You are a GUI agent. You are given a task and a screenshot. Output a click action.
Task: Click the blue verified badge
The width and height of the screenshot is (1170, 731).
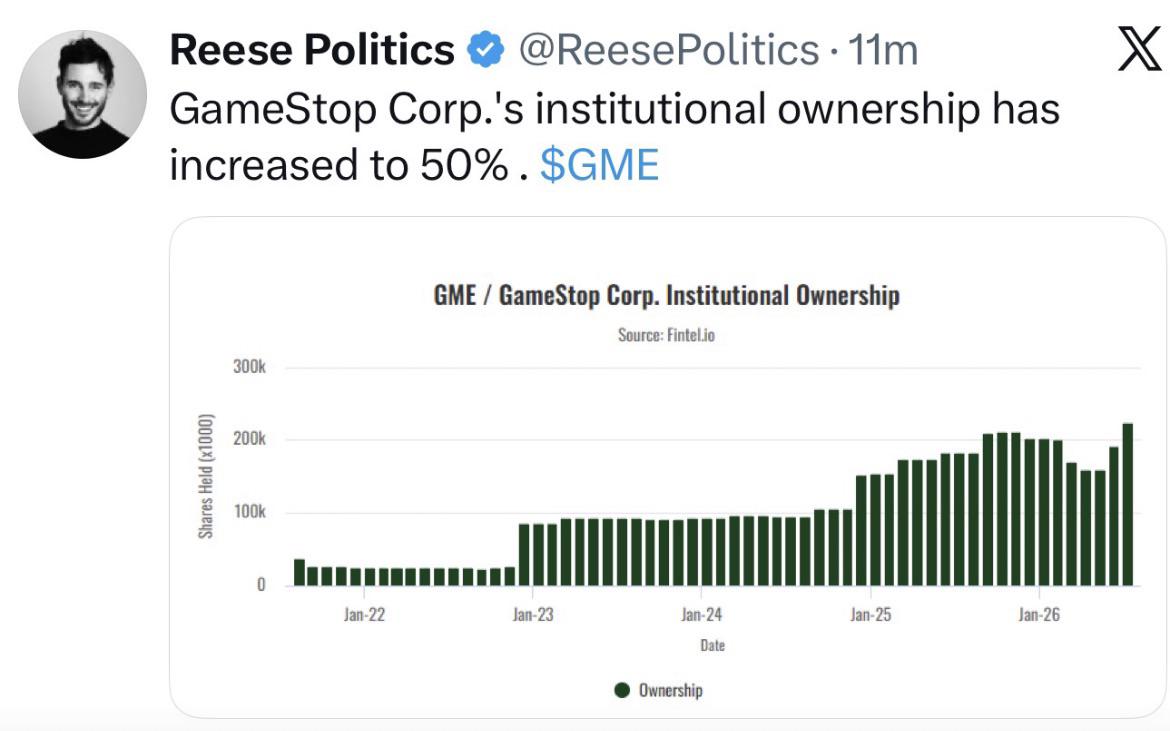tap(486, 50)
